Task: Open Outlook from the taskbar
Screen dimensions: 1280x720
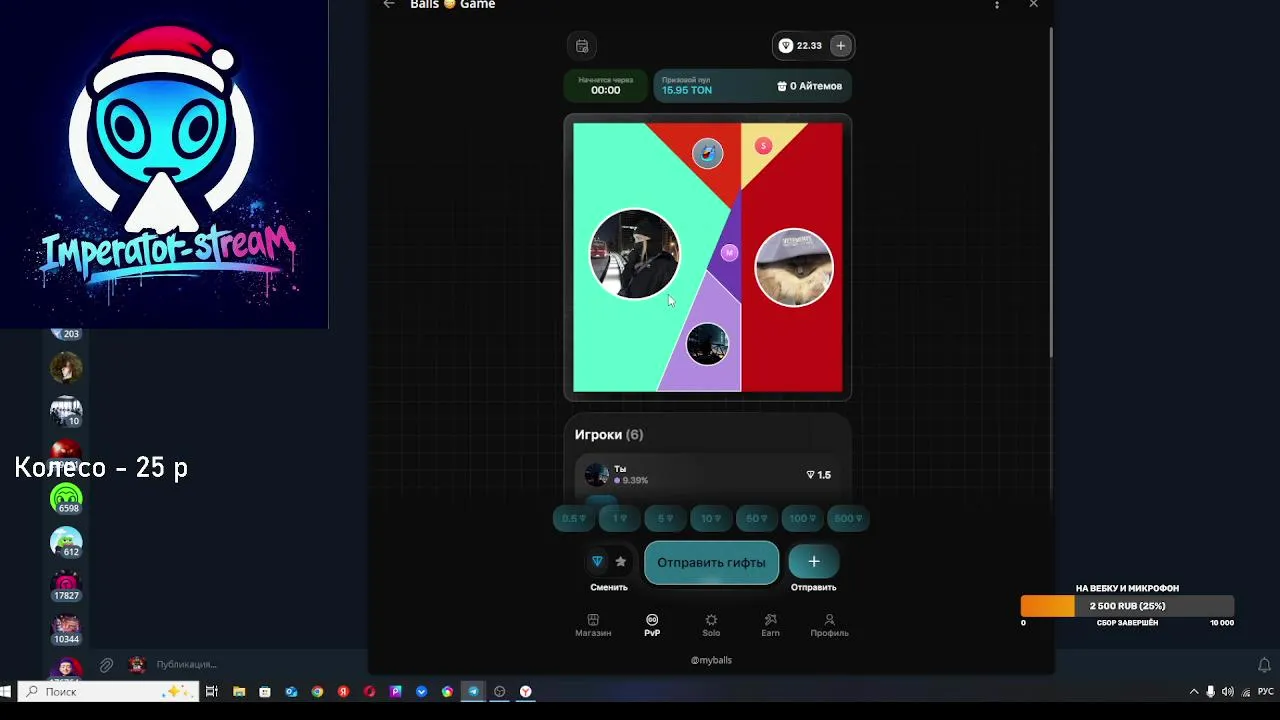Action: 291,691
